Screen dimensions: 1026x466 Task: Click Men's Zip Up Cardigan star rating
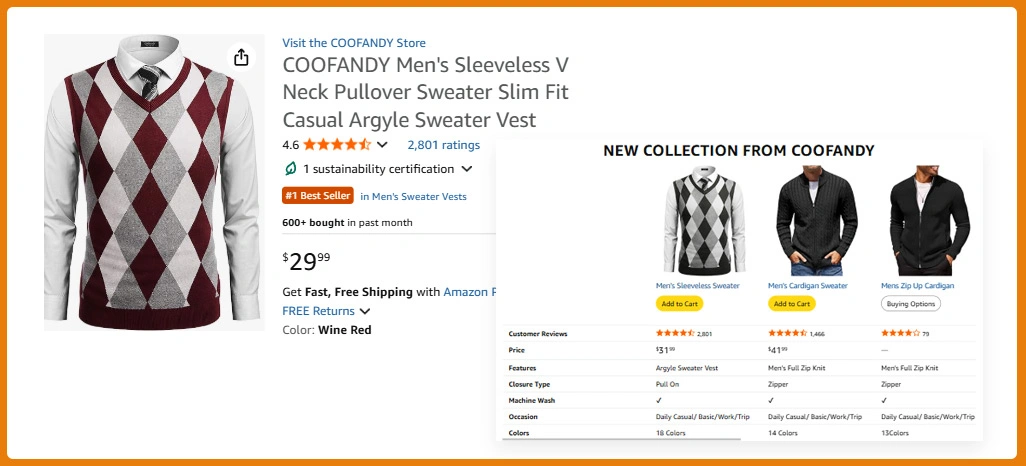tap(900, 333)
